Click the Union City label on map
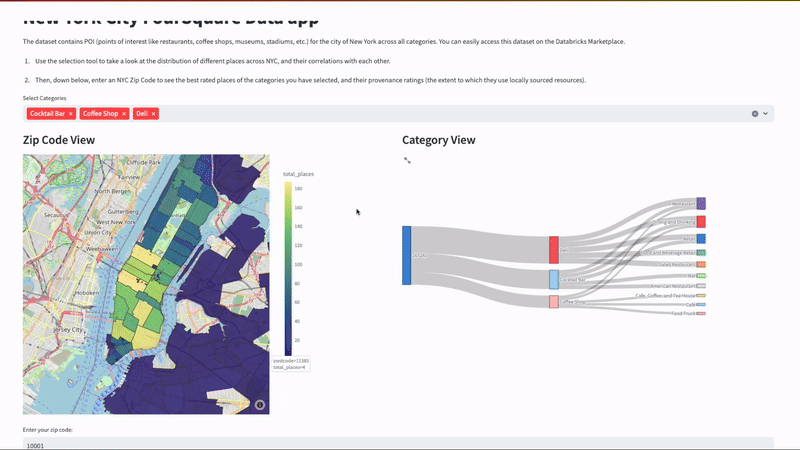This screenshot has height=450, width=800. 98,232
